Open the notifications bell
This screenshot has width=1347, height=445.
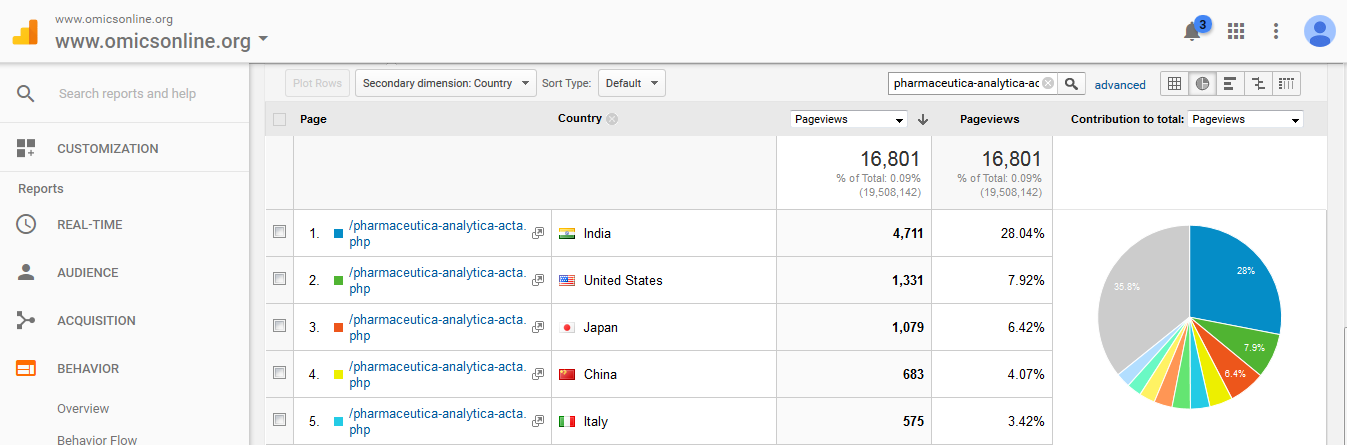pos(1192,32)
